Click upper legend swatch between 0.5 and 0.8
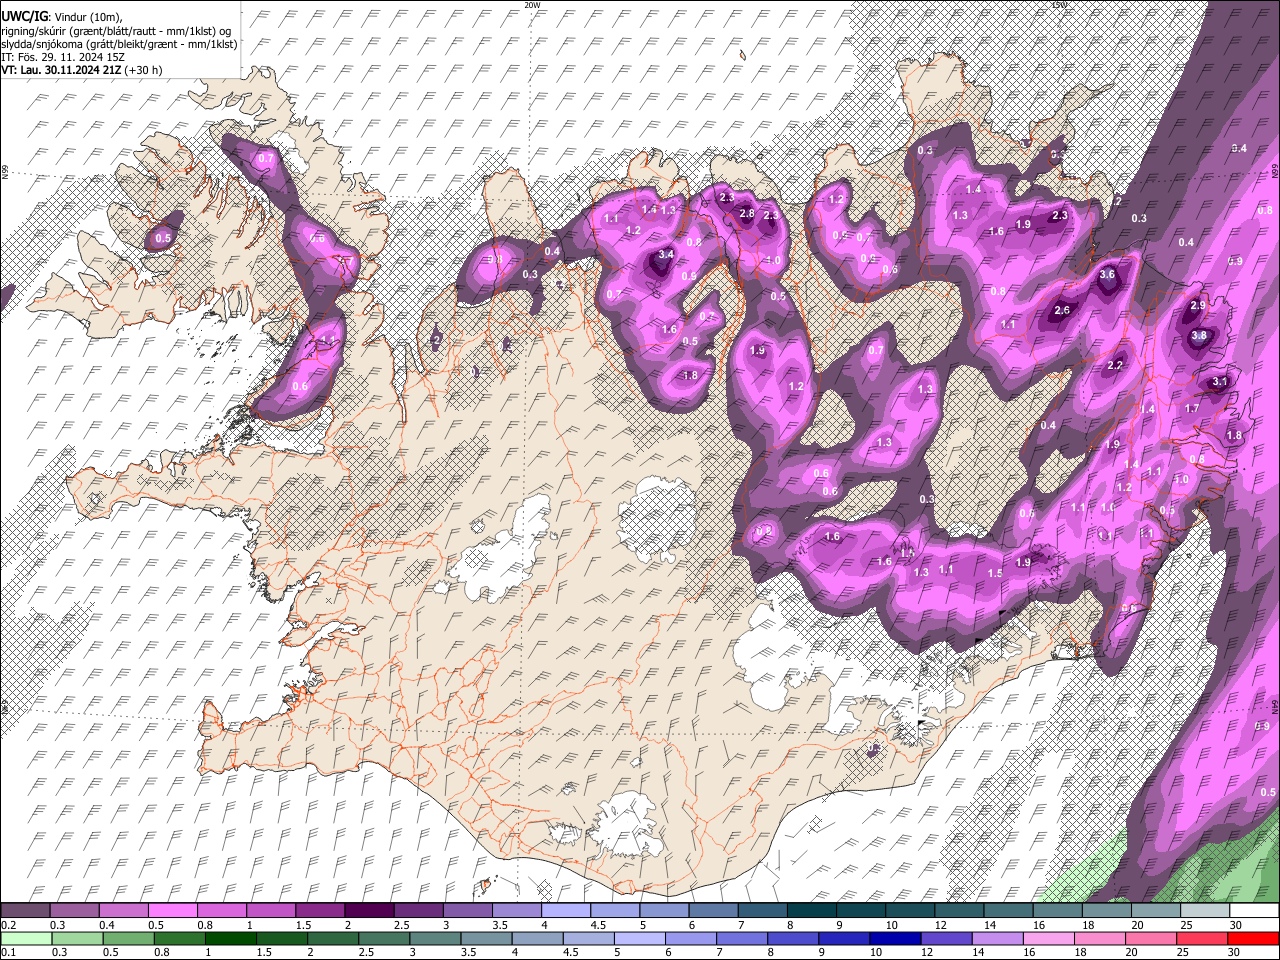 coord(172,911)
